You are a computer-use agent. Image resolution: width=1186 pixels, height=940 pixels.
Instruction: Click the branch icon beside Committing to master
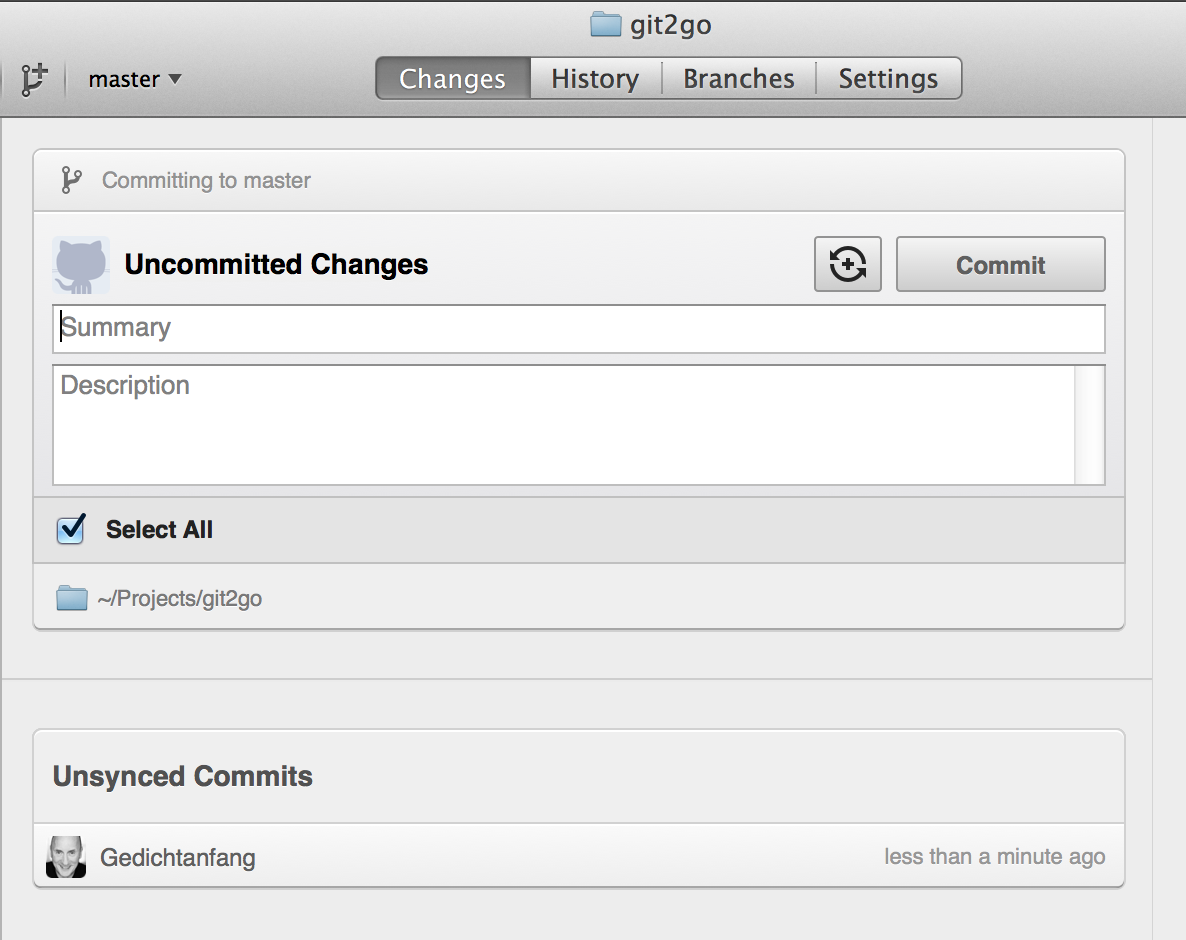(x=71, y=180)
